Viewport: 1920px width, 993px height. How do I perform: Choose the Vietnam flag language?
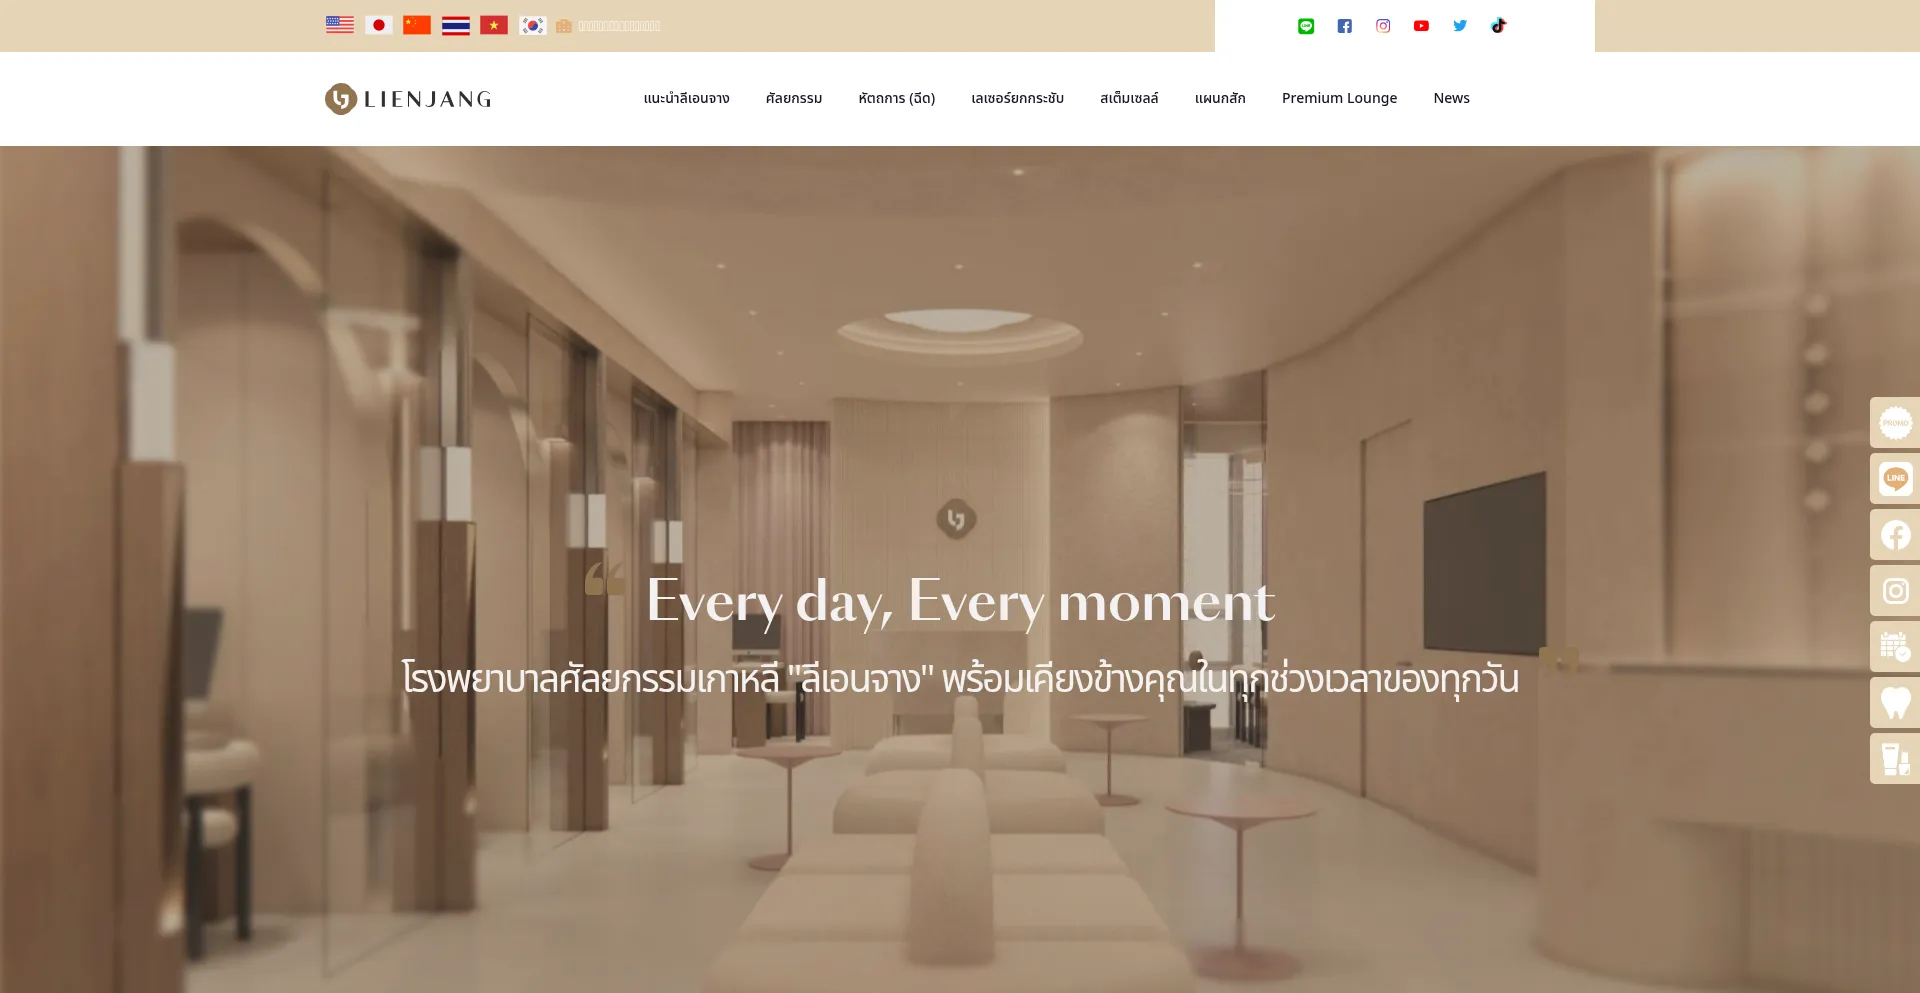(494, 25)
